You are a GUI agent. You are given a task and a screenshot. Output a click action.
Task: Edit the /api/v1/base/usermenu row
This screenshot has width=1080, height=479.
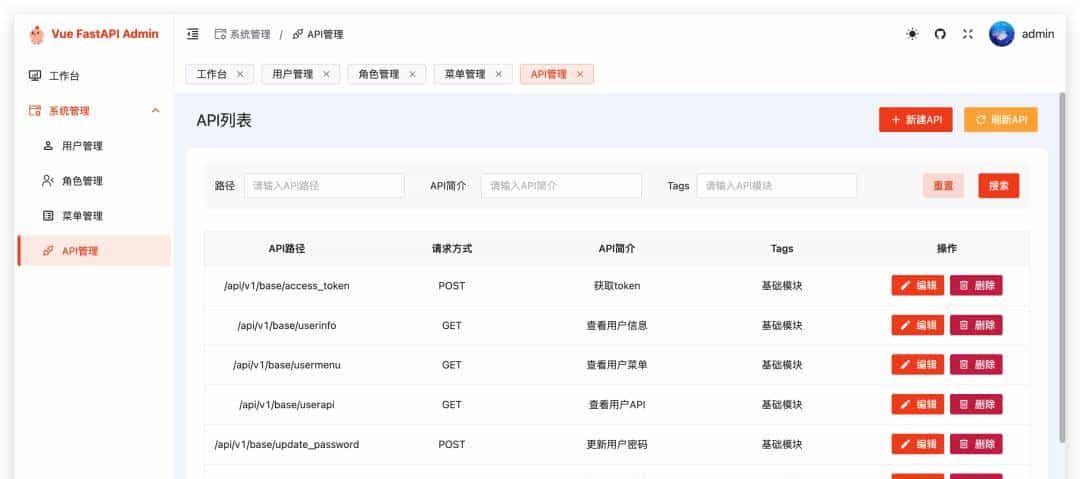[x=917, y=365]
